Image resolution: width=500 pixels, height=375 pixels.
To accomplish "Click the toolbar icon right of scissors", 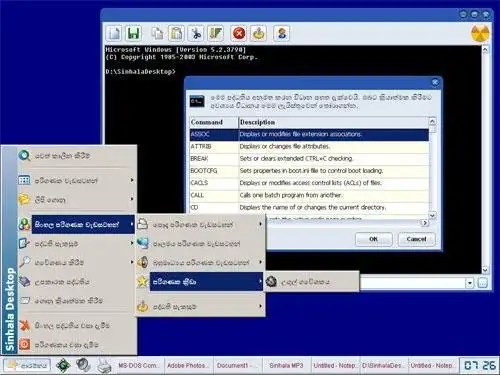I will point(215,33).
